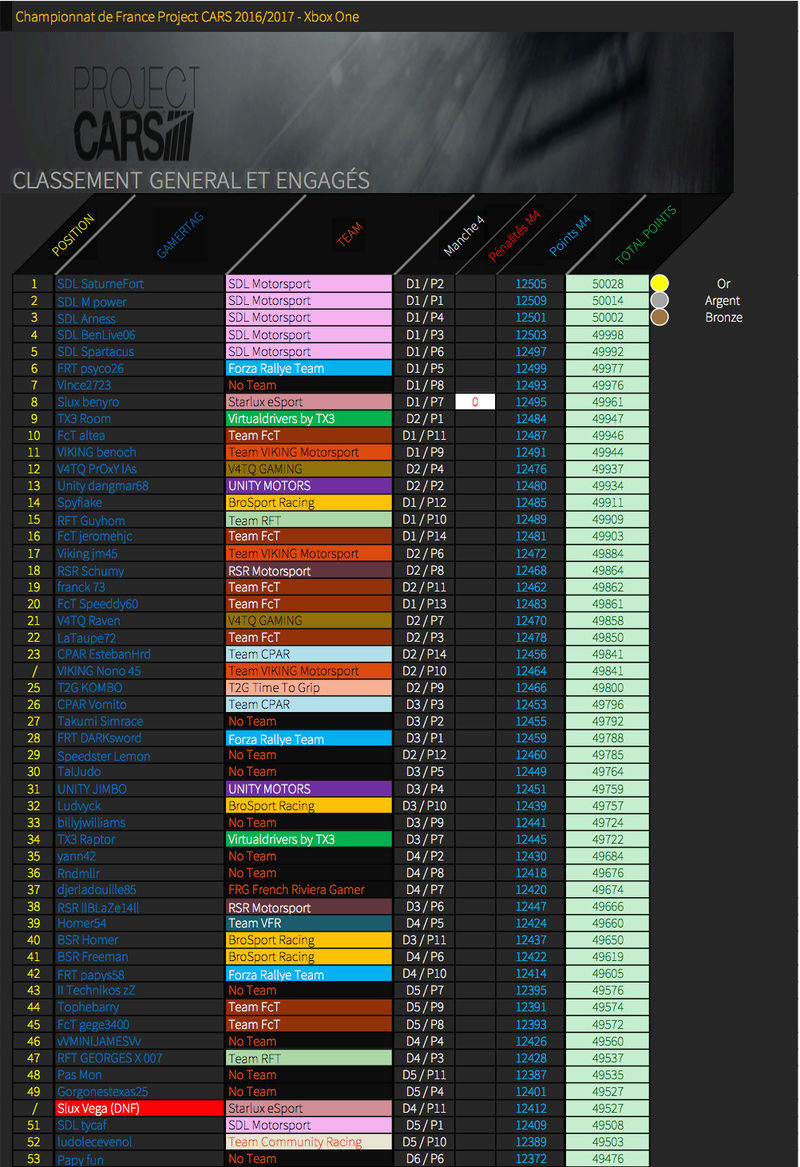Click the Bronze legend label
Screen dimensions: 800x1167
723,317
